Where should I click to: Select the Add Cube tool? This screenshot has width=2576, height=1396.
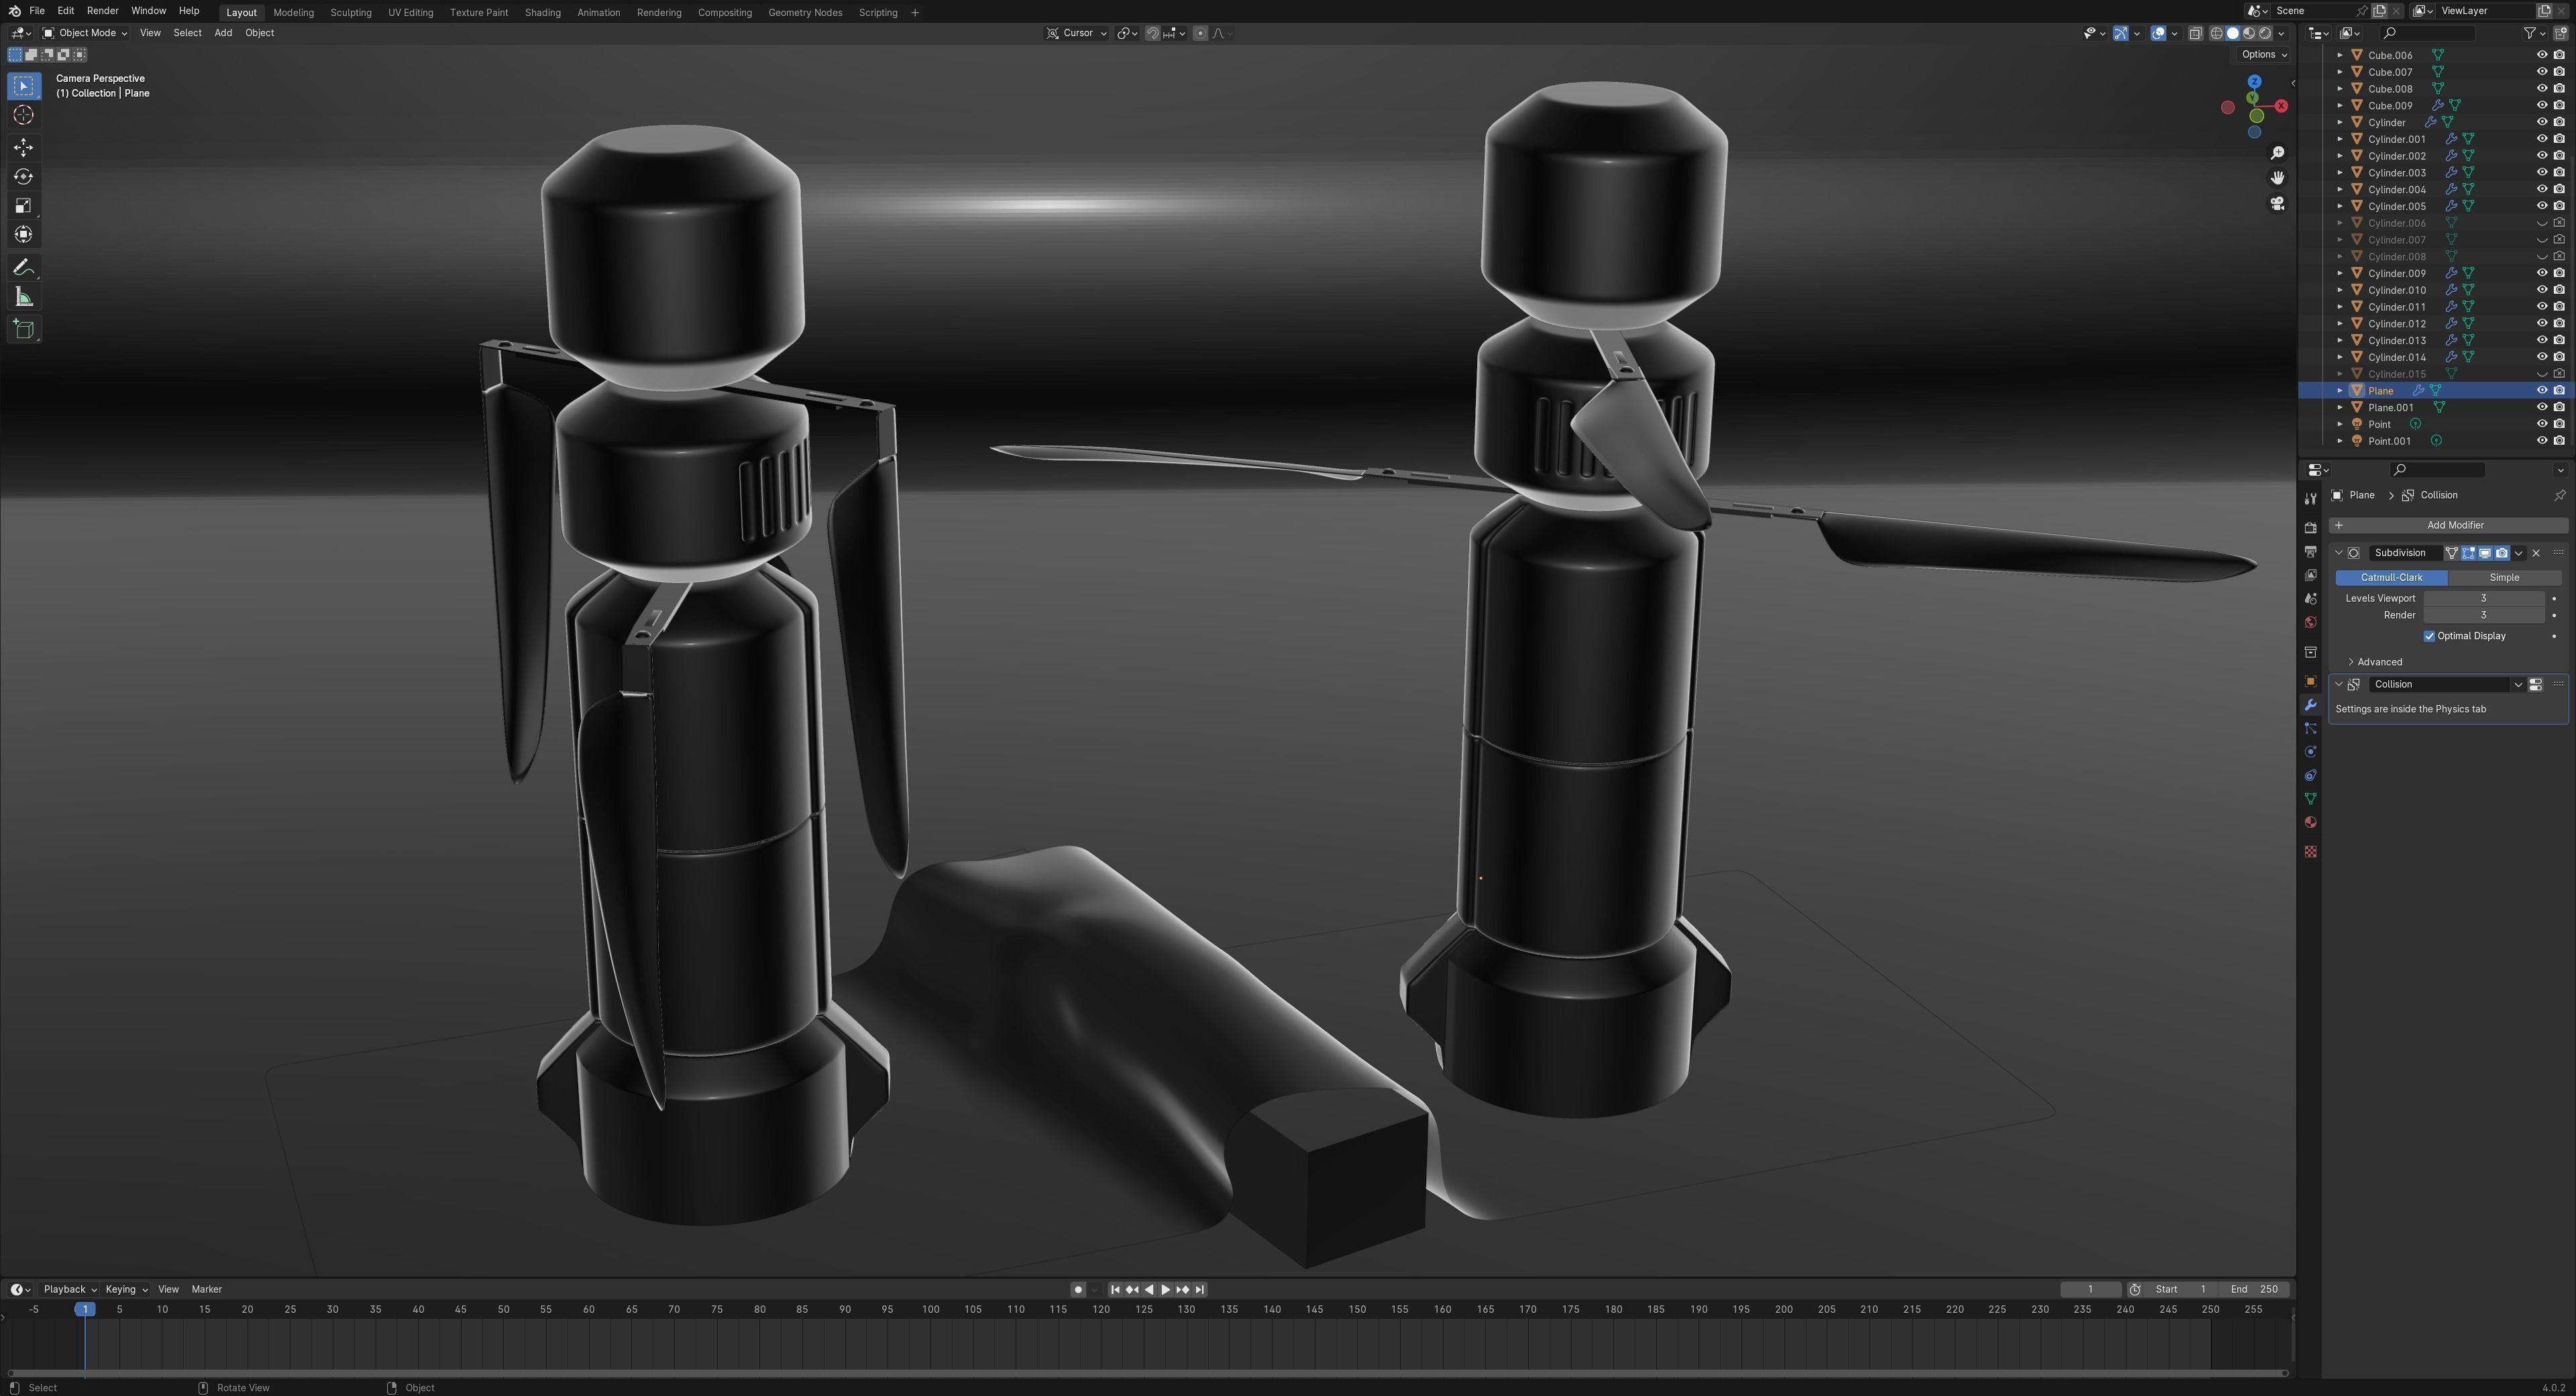(x=23, y=330)
